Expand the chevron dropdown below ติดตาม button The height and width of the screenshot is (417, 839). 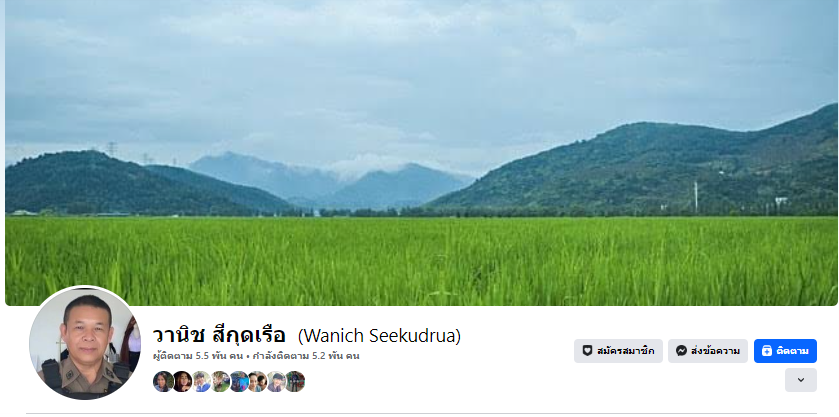pyautogui.click(x=800, y=380)
